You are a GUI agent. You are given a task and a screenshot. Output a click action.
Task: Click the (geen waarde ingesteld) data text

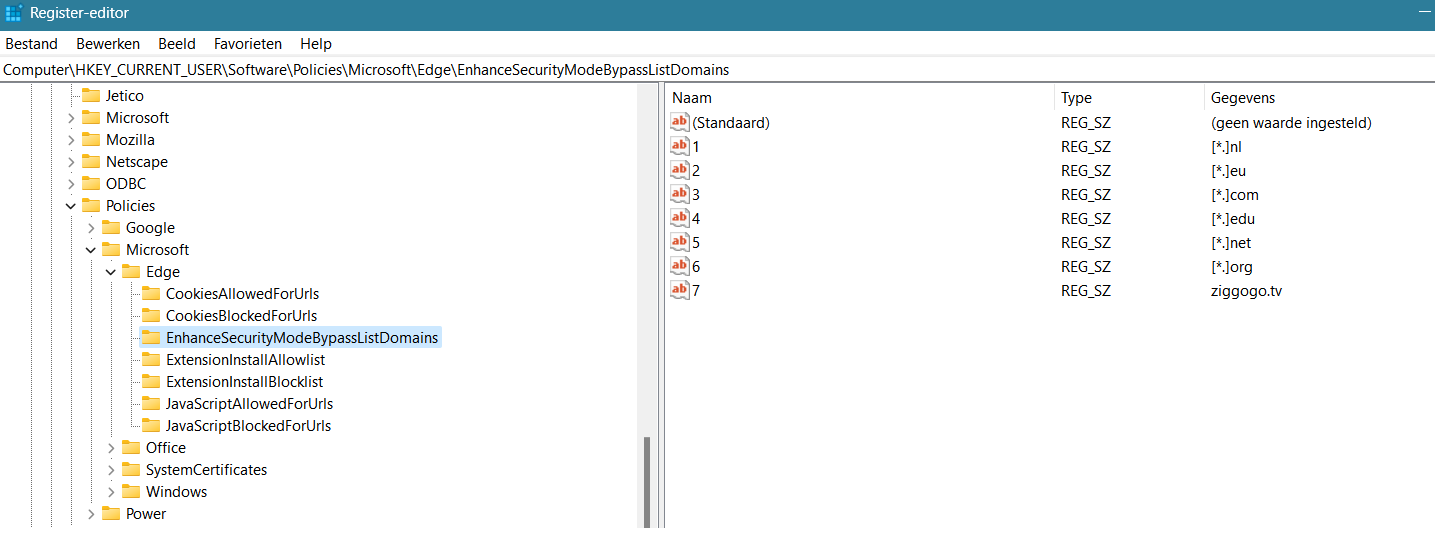point(1291,123)
